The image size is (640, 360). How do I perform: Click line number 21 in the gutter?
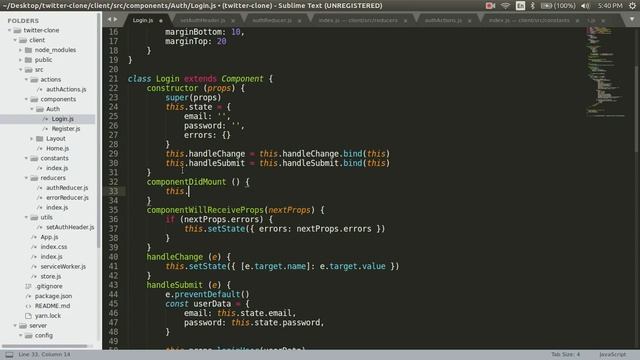[113, 79]
